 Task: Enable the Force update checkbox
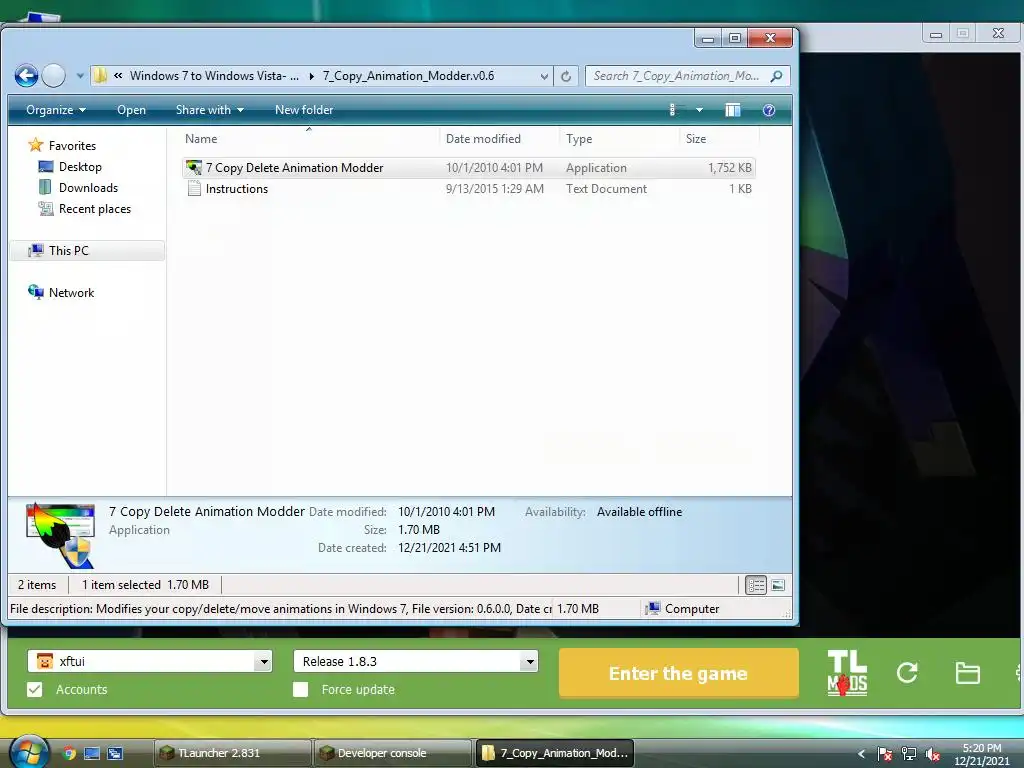[300, 690]
